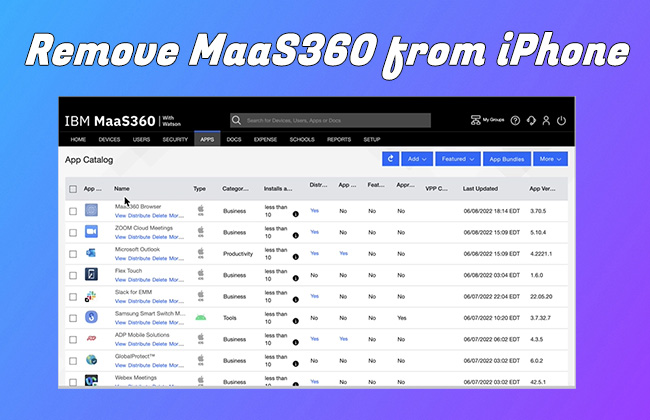Click installs info icon for Microsoft Outlook
The height and width of the screenshot is (420, 650).
click(x=296, y=257)
